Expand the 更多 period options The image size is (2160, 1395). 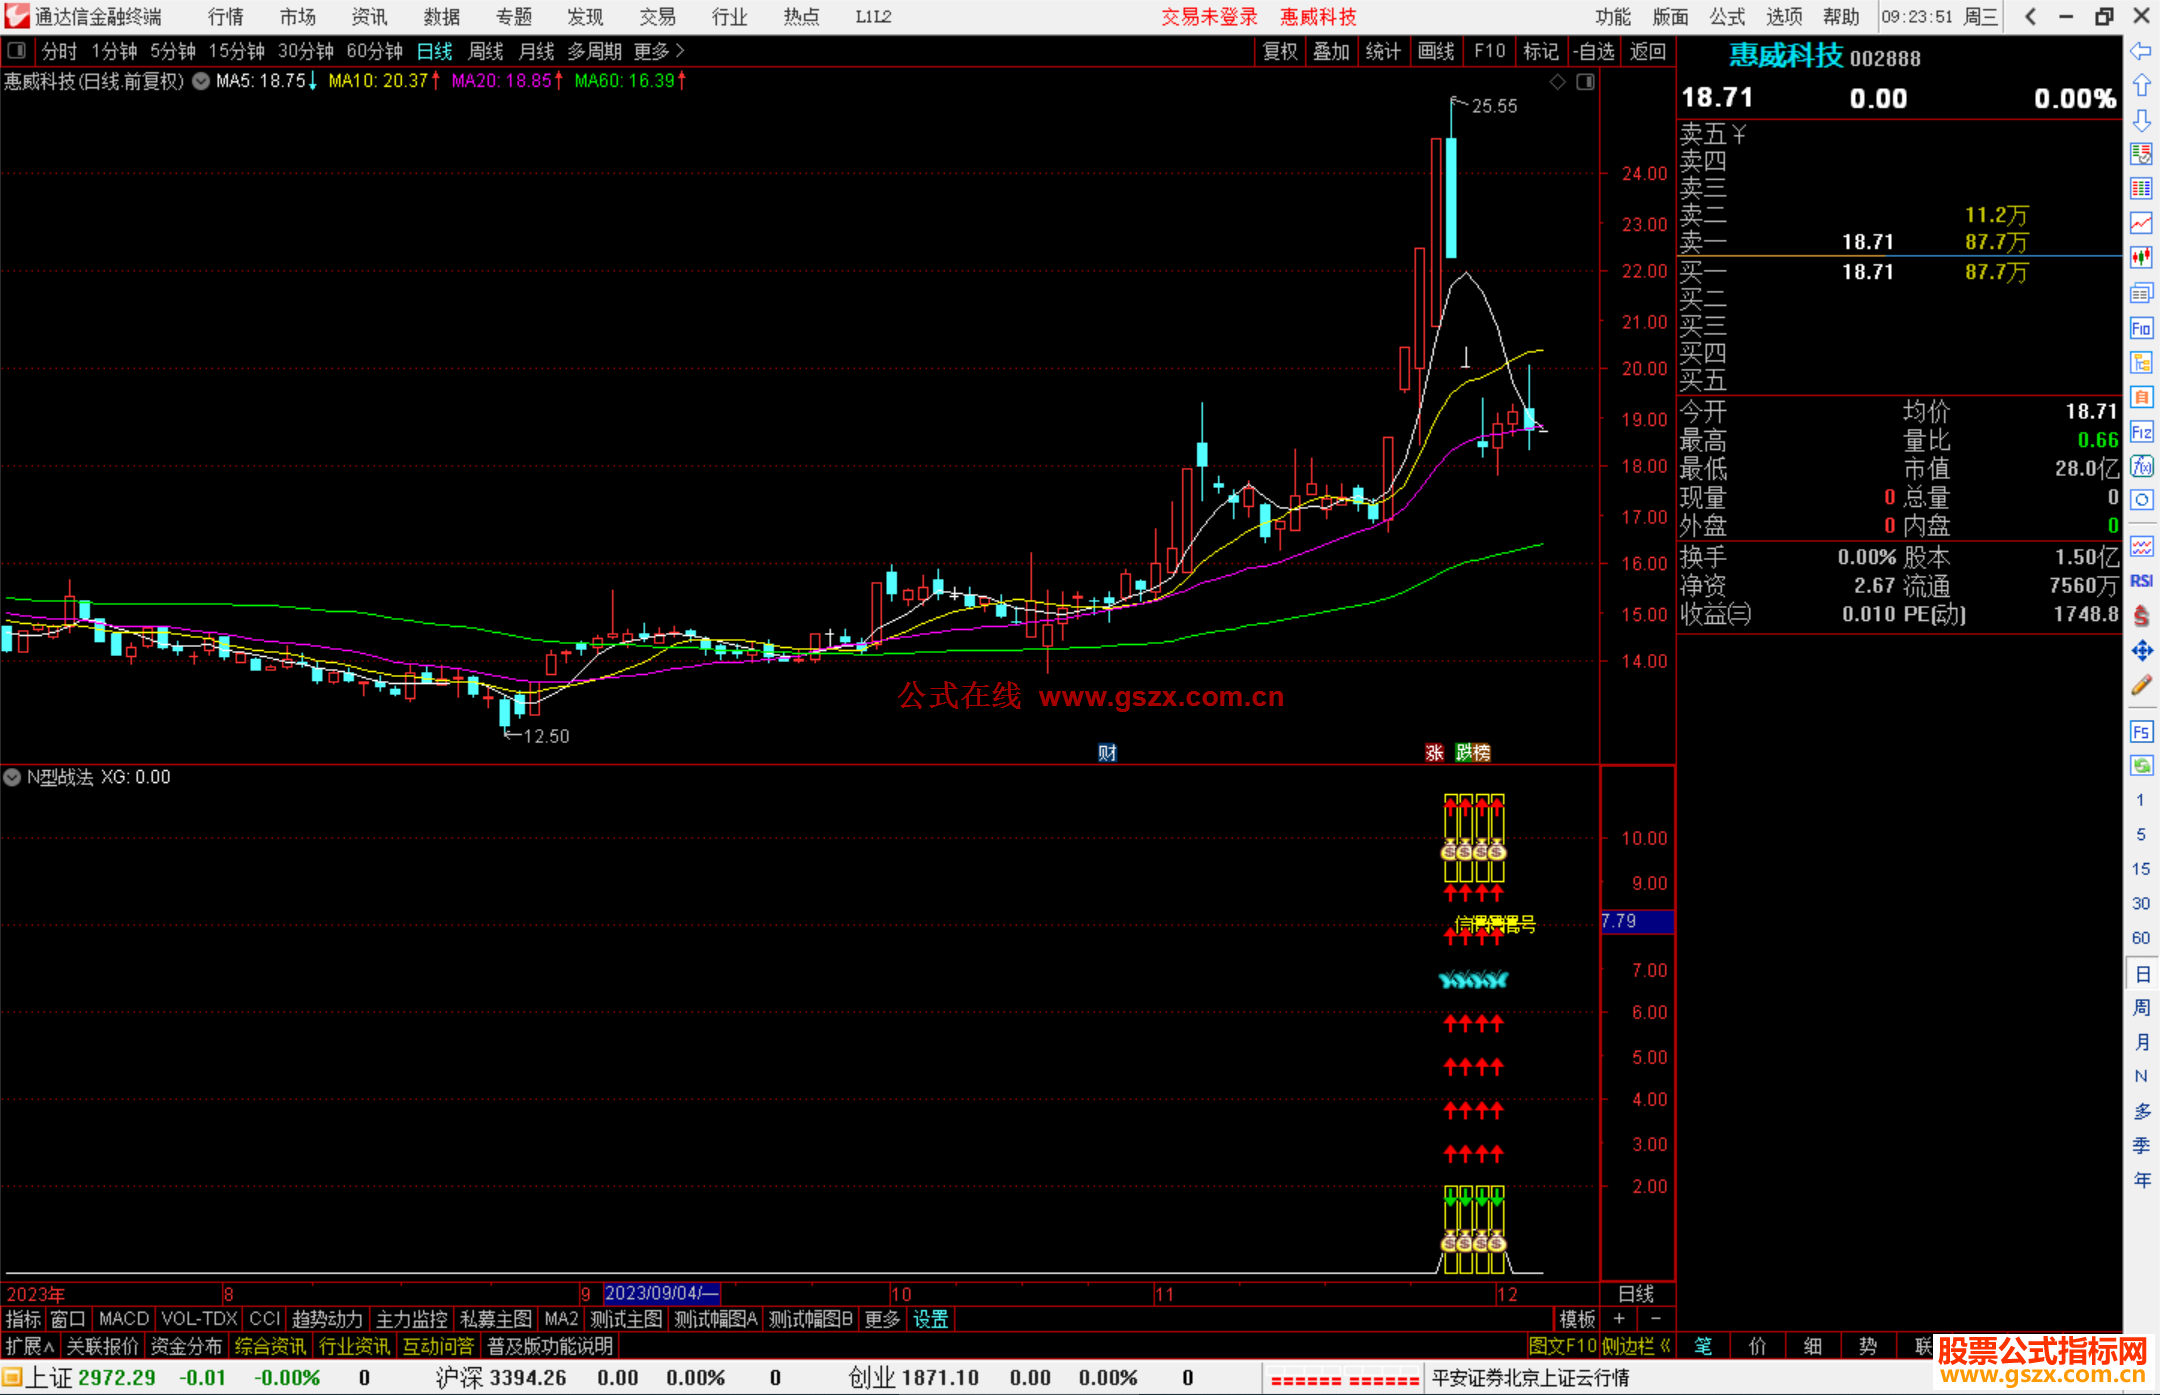(659, 51)
